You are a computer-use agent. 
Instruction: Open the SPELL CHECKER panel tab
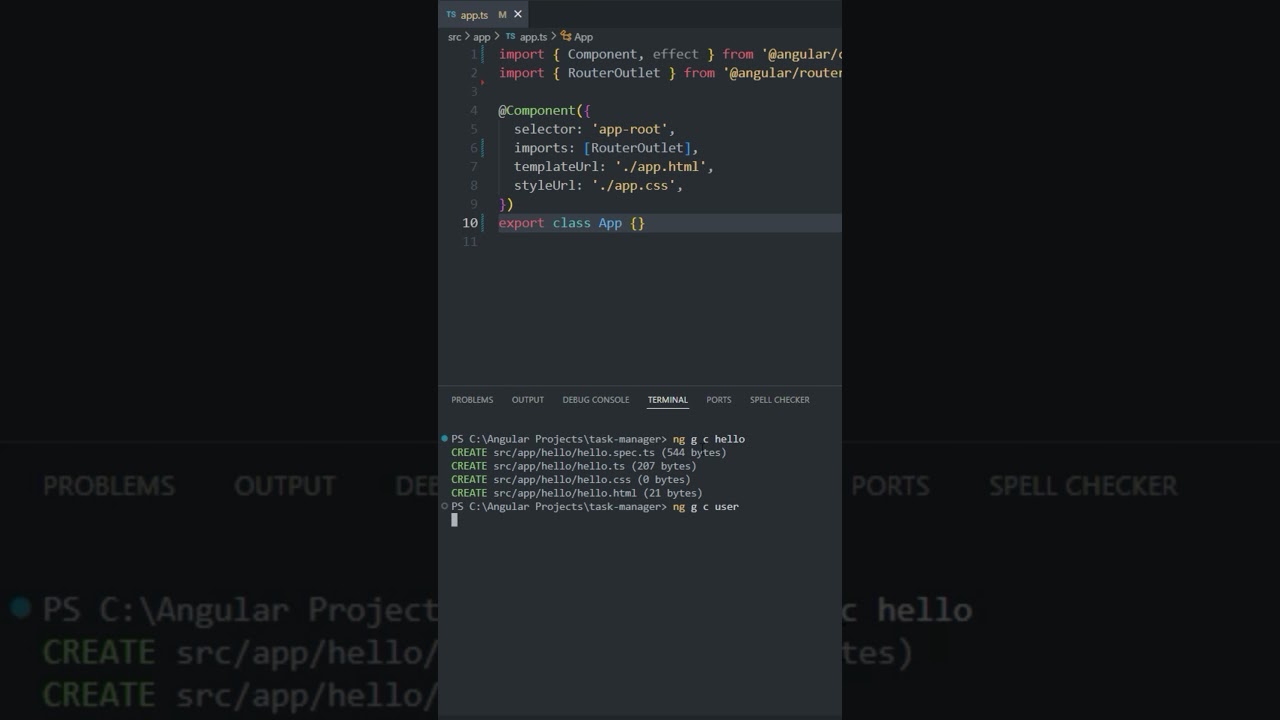(780, 400)
